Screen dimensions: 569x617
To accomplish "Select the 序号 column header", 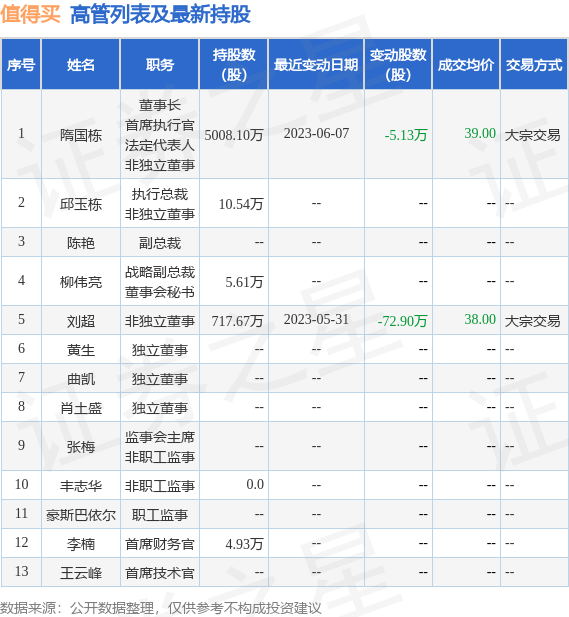I will [x=21, y=65].
